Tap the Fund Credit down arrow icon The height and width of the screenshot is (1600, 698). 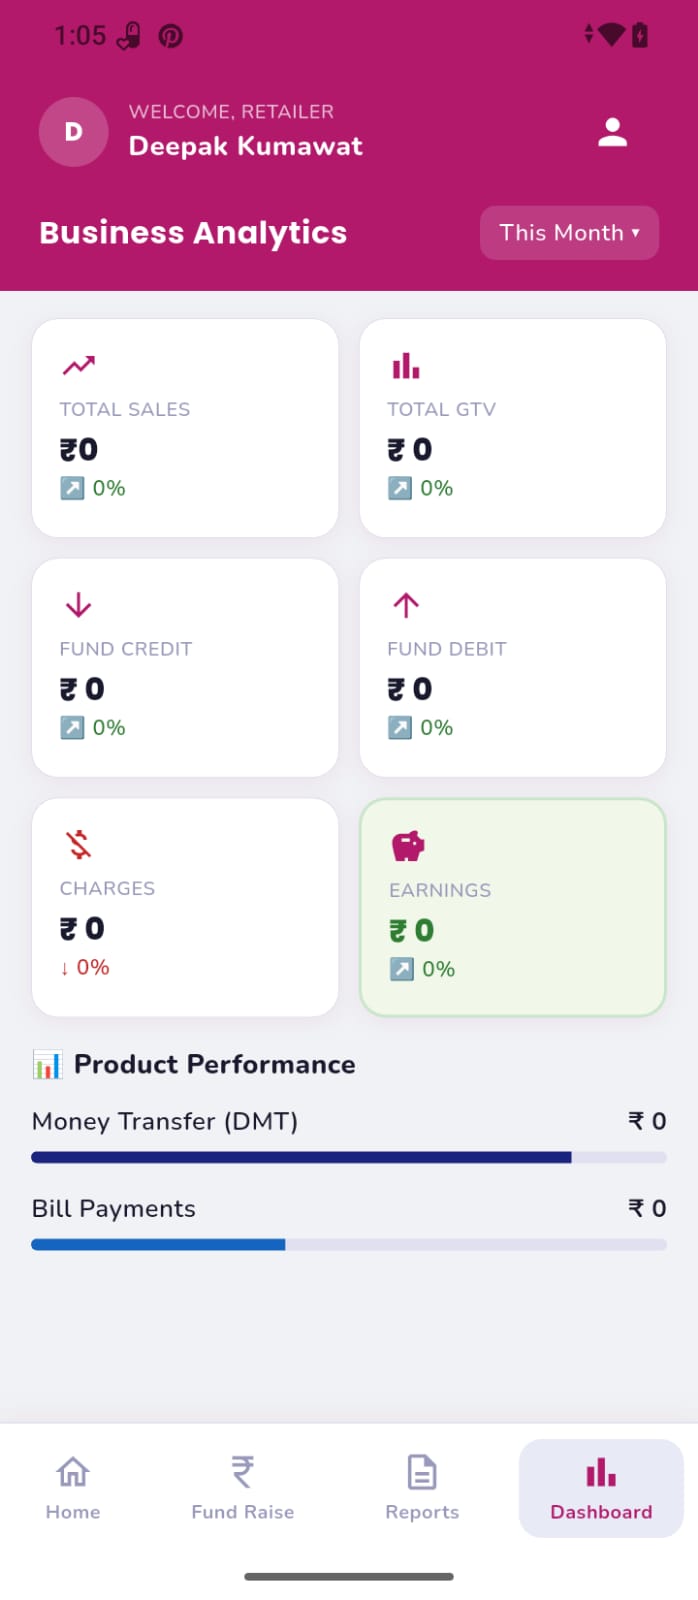click(78, 605)
